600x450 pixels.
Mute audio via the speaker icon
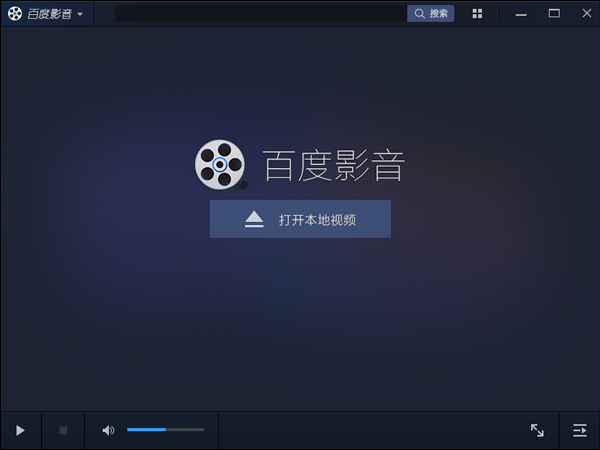108,430
